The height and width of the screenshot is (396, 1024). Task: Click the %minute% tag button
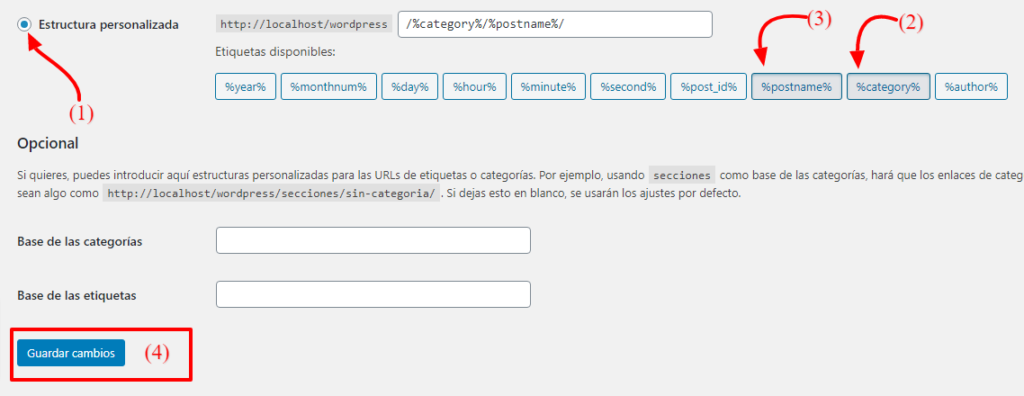(548, 86)
